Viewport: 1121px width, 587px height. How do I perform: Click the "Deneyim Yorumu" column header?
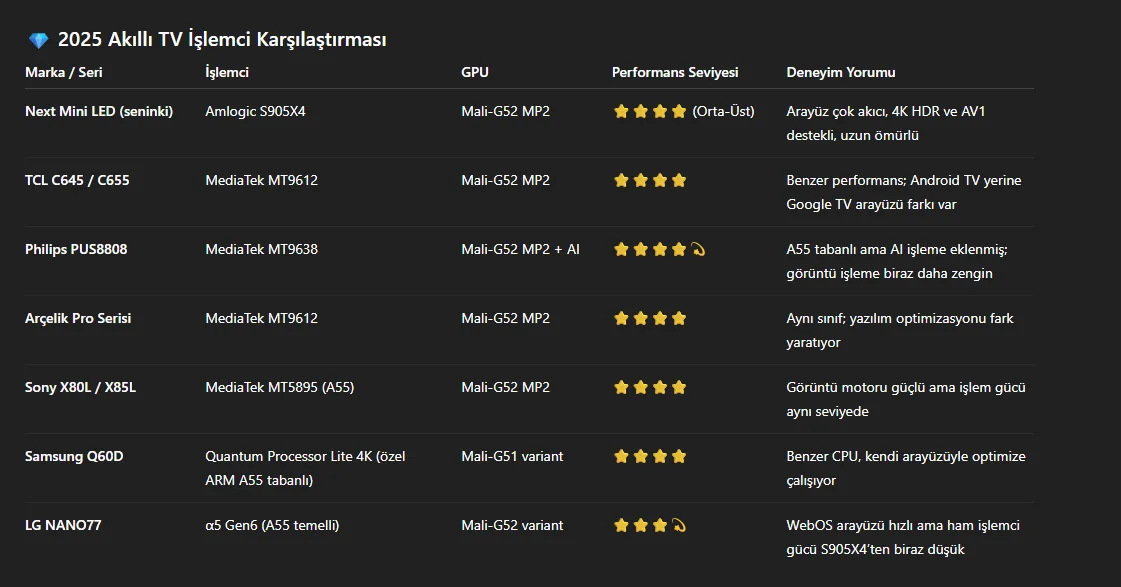pos(841,72)
